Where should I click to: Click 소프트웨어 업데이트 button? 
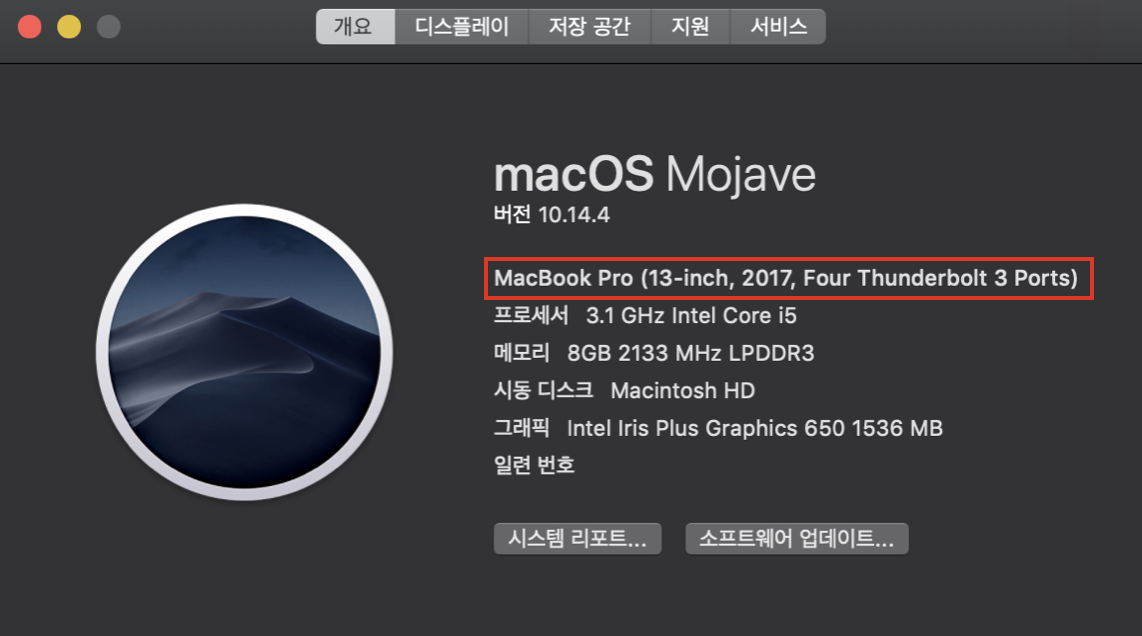[797, 538]
